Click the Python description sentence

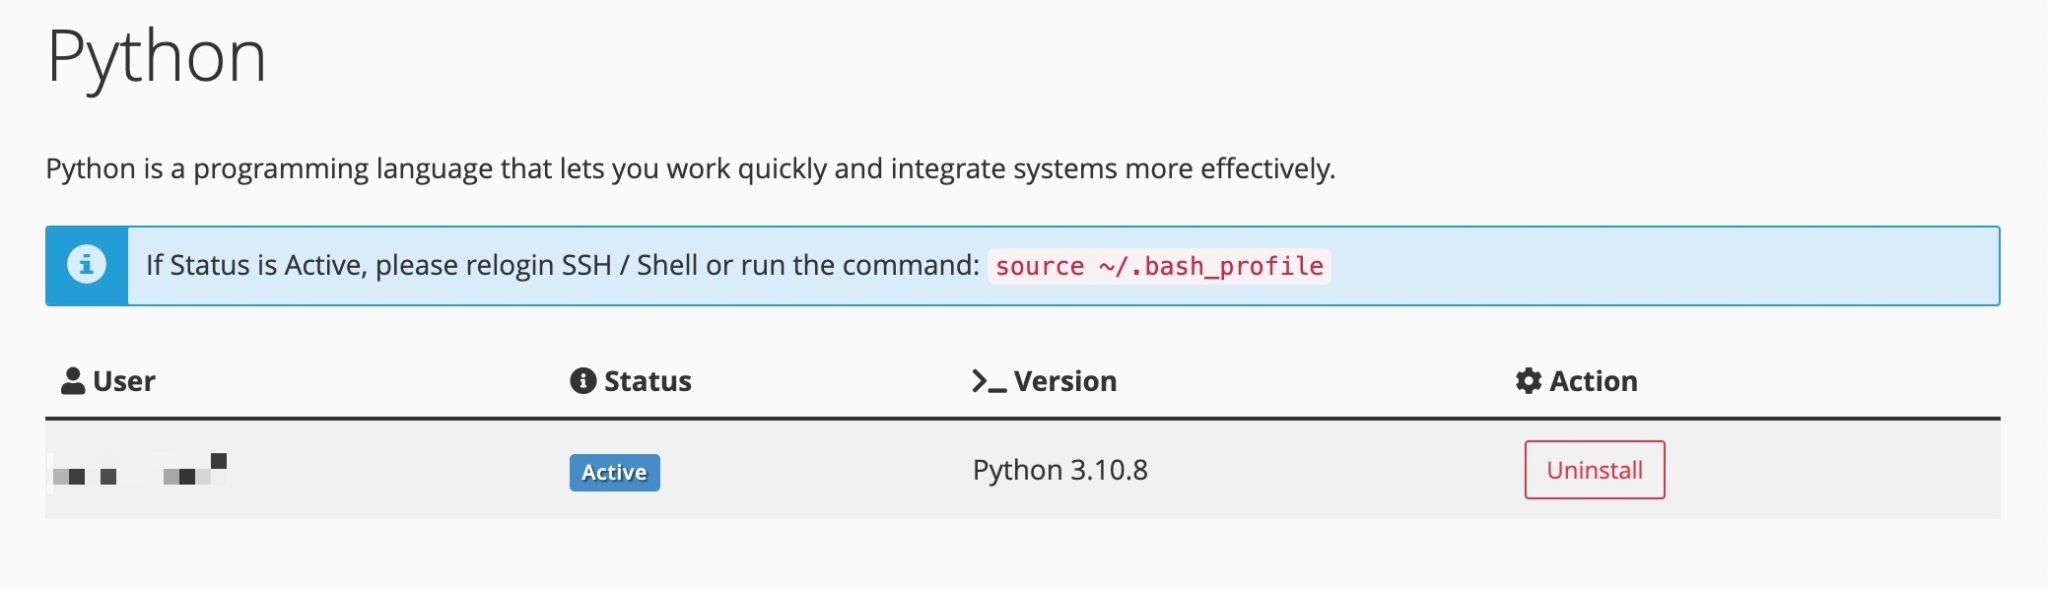[690, 168]
